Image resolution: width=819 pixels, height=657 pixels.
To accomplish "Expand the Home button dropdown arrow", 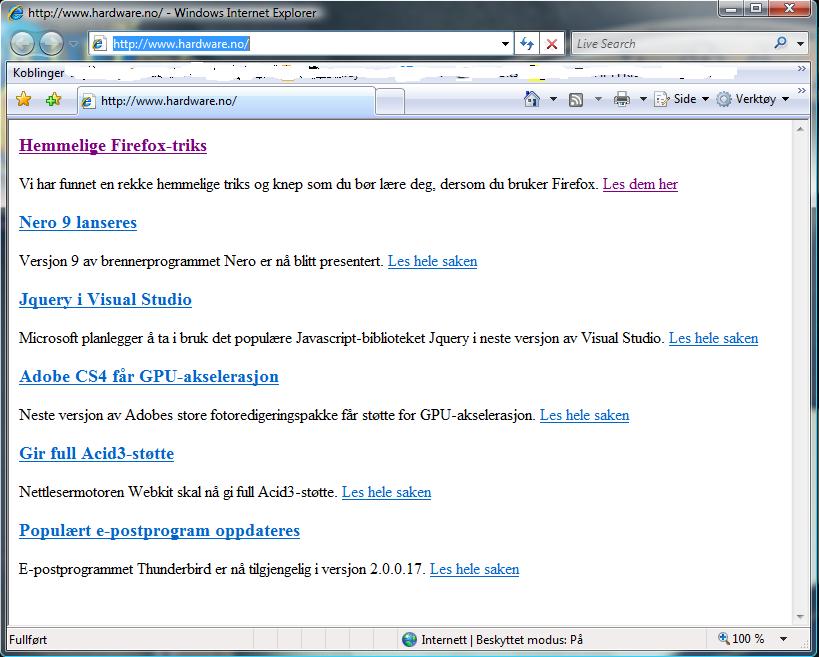I will 553,99.
